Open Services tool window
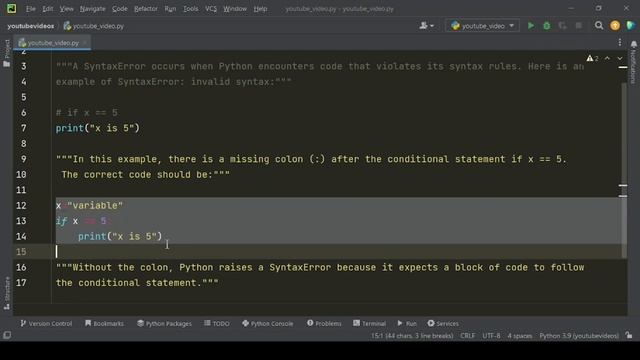640x360 pixels. (x=443, y=323)
